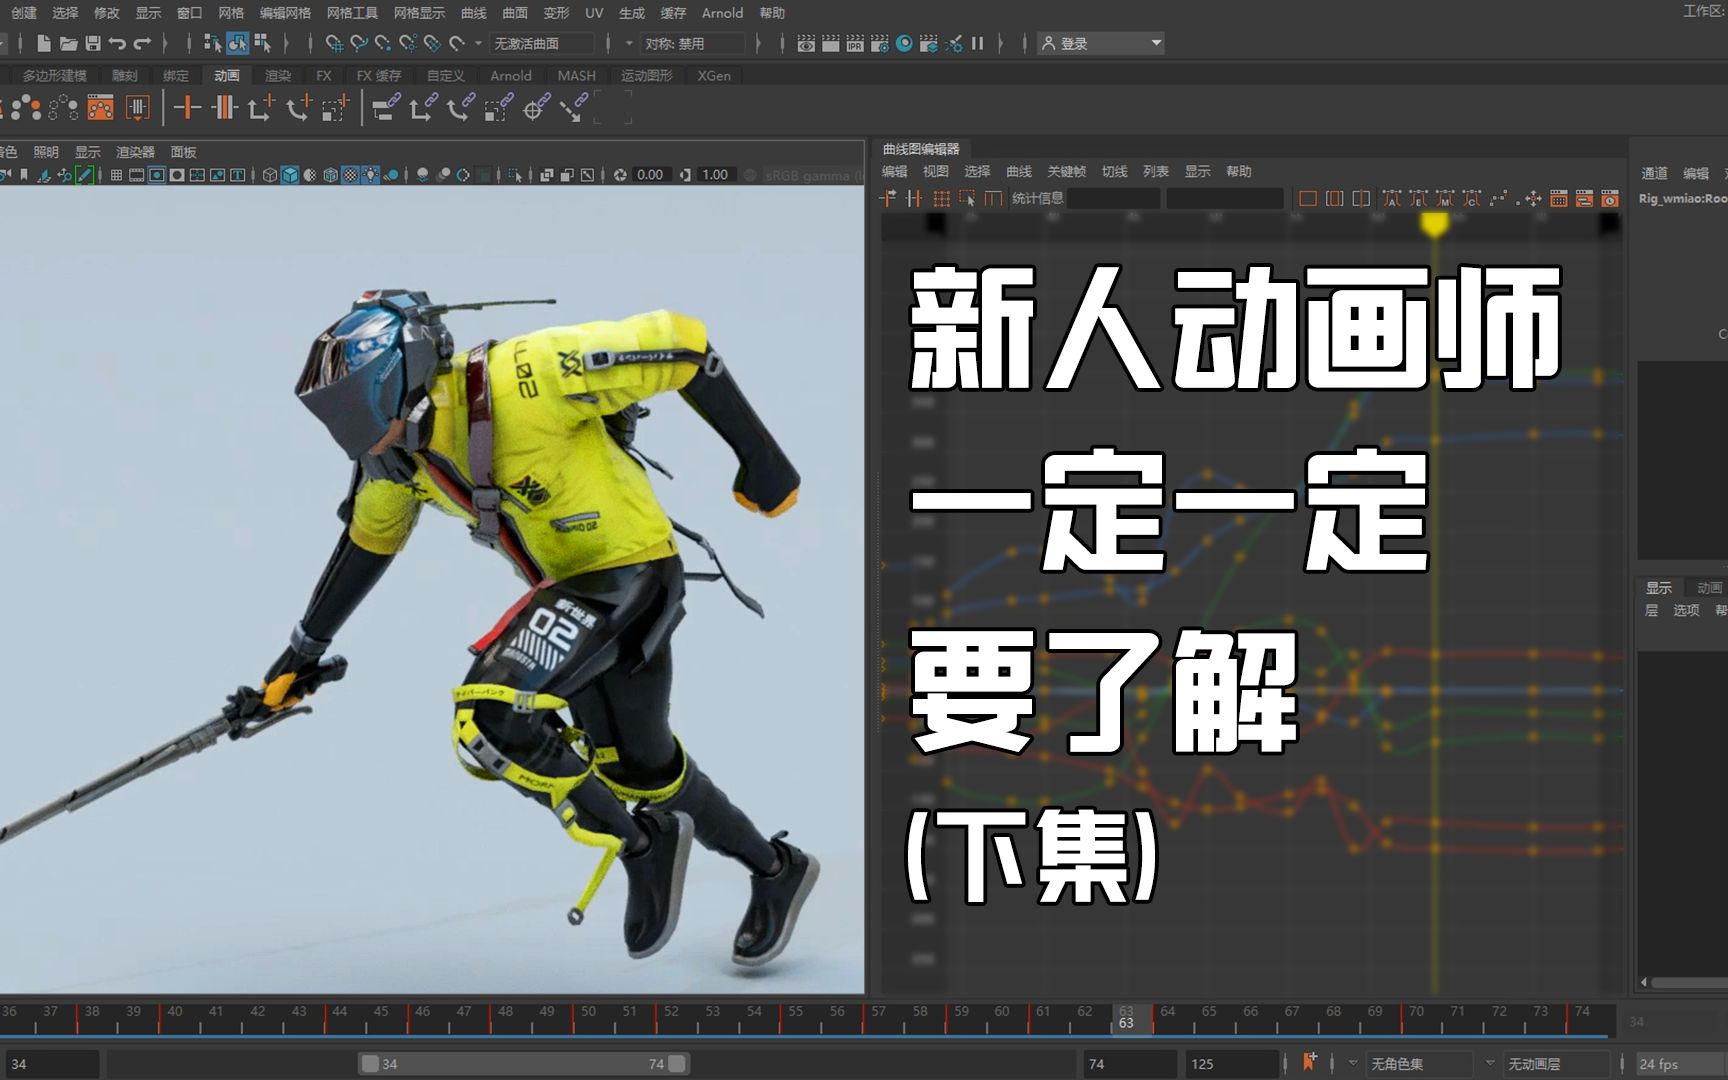Click the Orient Constraint shelf icon
The image size is (1728, 1080).
coord(460,108)
